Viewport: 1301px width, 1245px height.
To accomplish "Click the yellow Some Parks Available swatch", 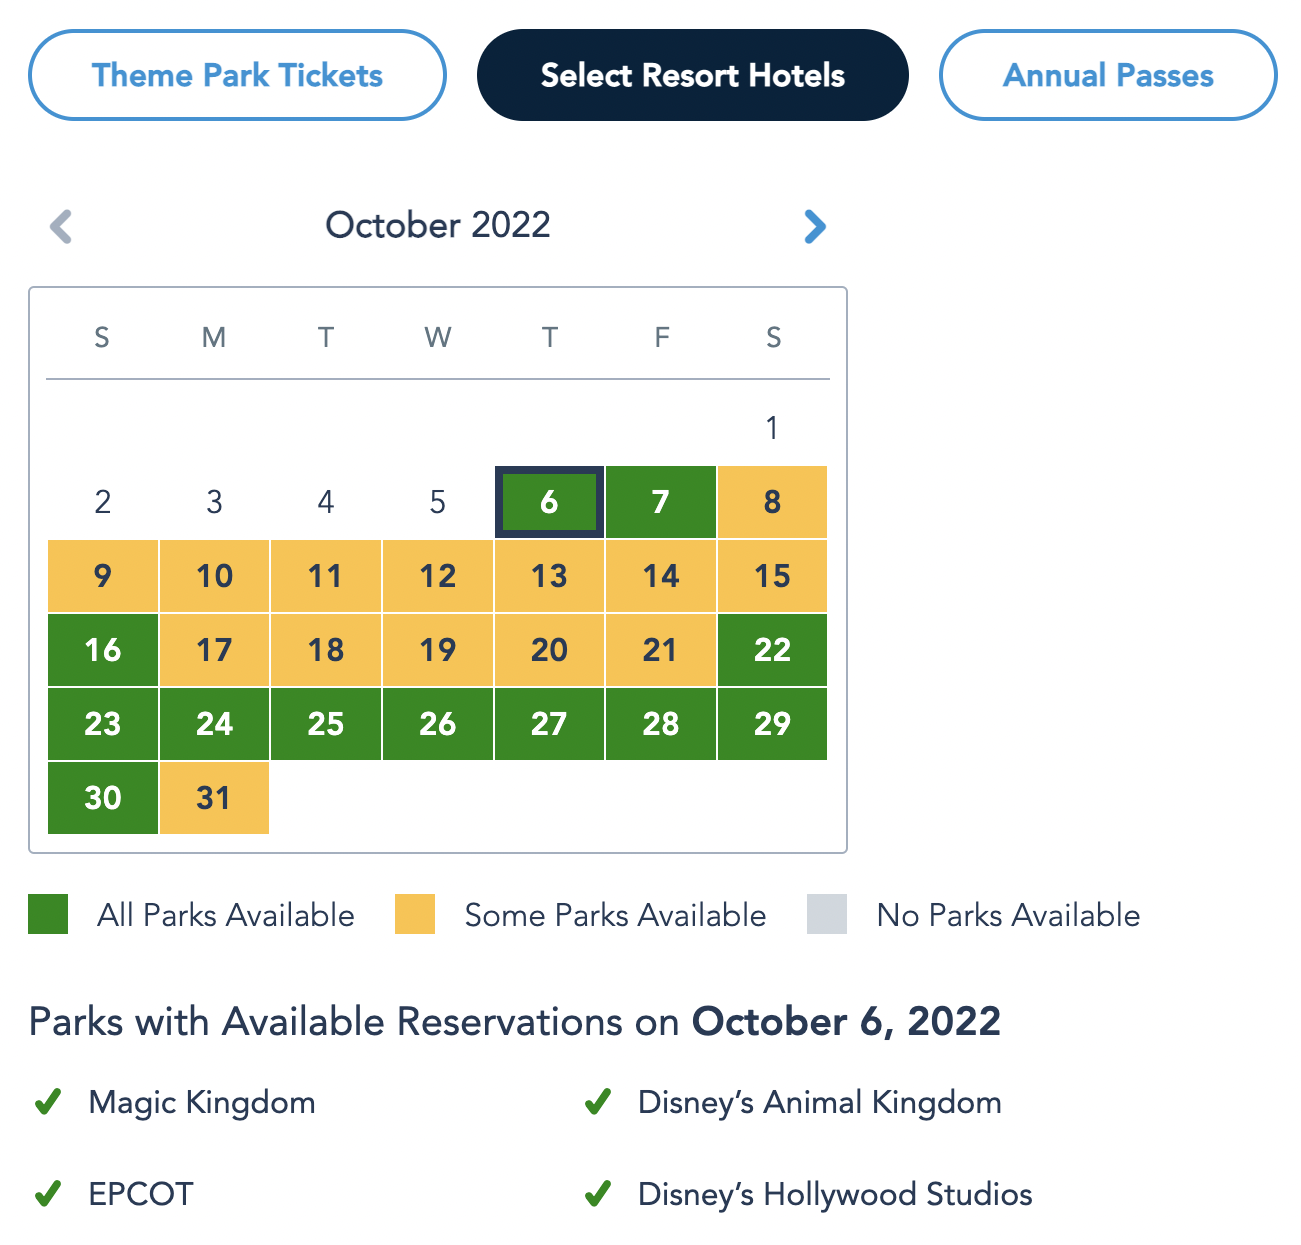I will [x=415, y=915].
